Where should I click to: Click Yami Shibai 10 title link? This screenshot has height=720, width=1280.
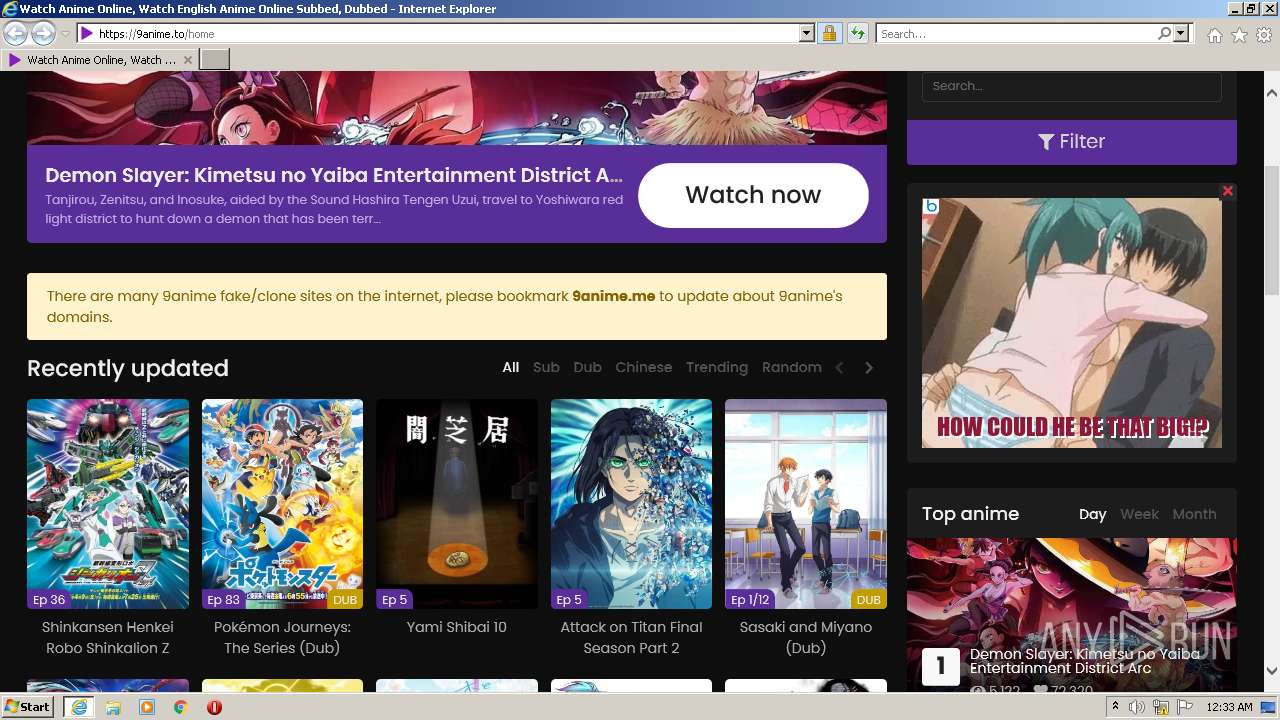tap(457, 627)
